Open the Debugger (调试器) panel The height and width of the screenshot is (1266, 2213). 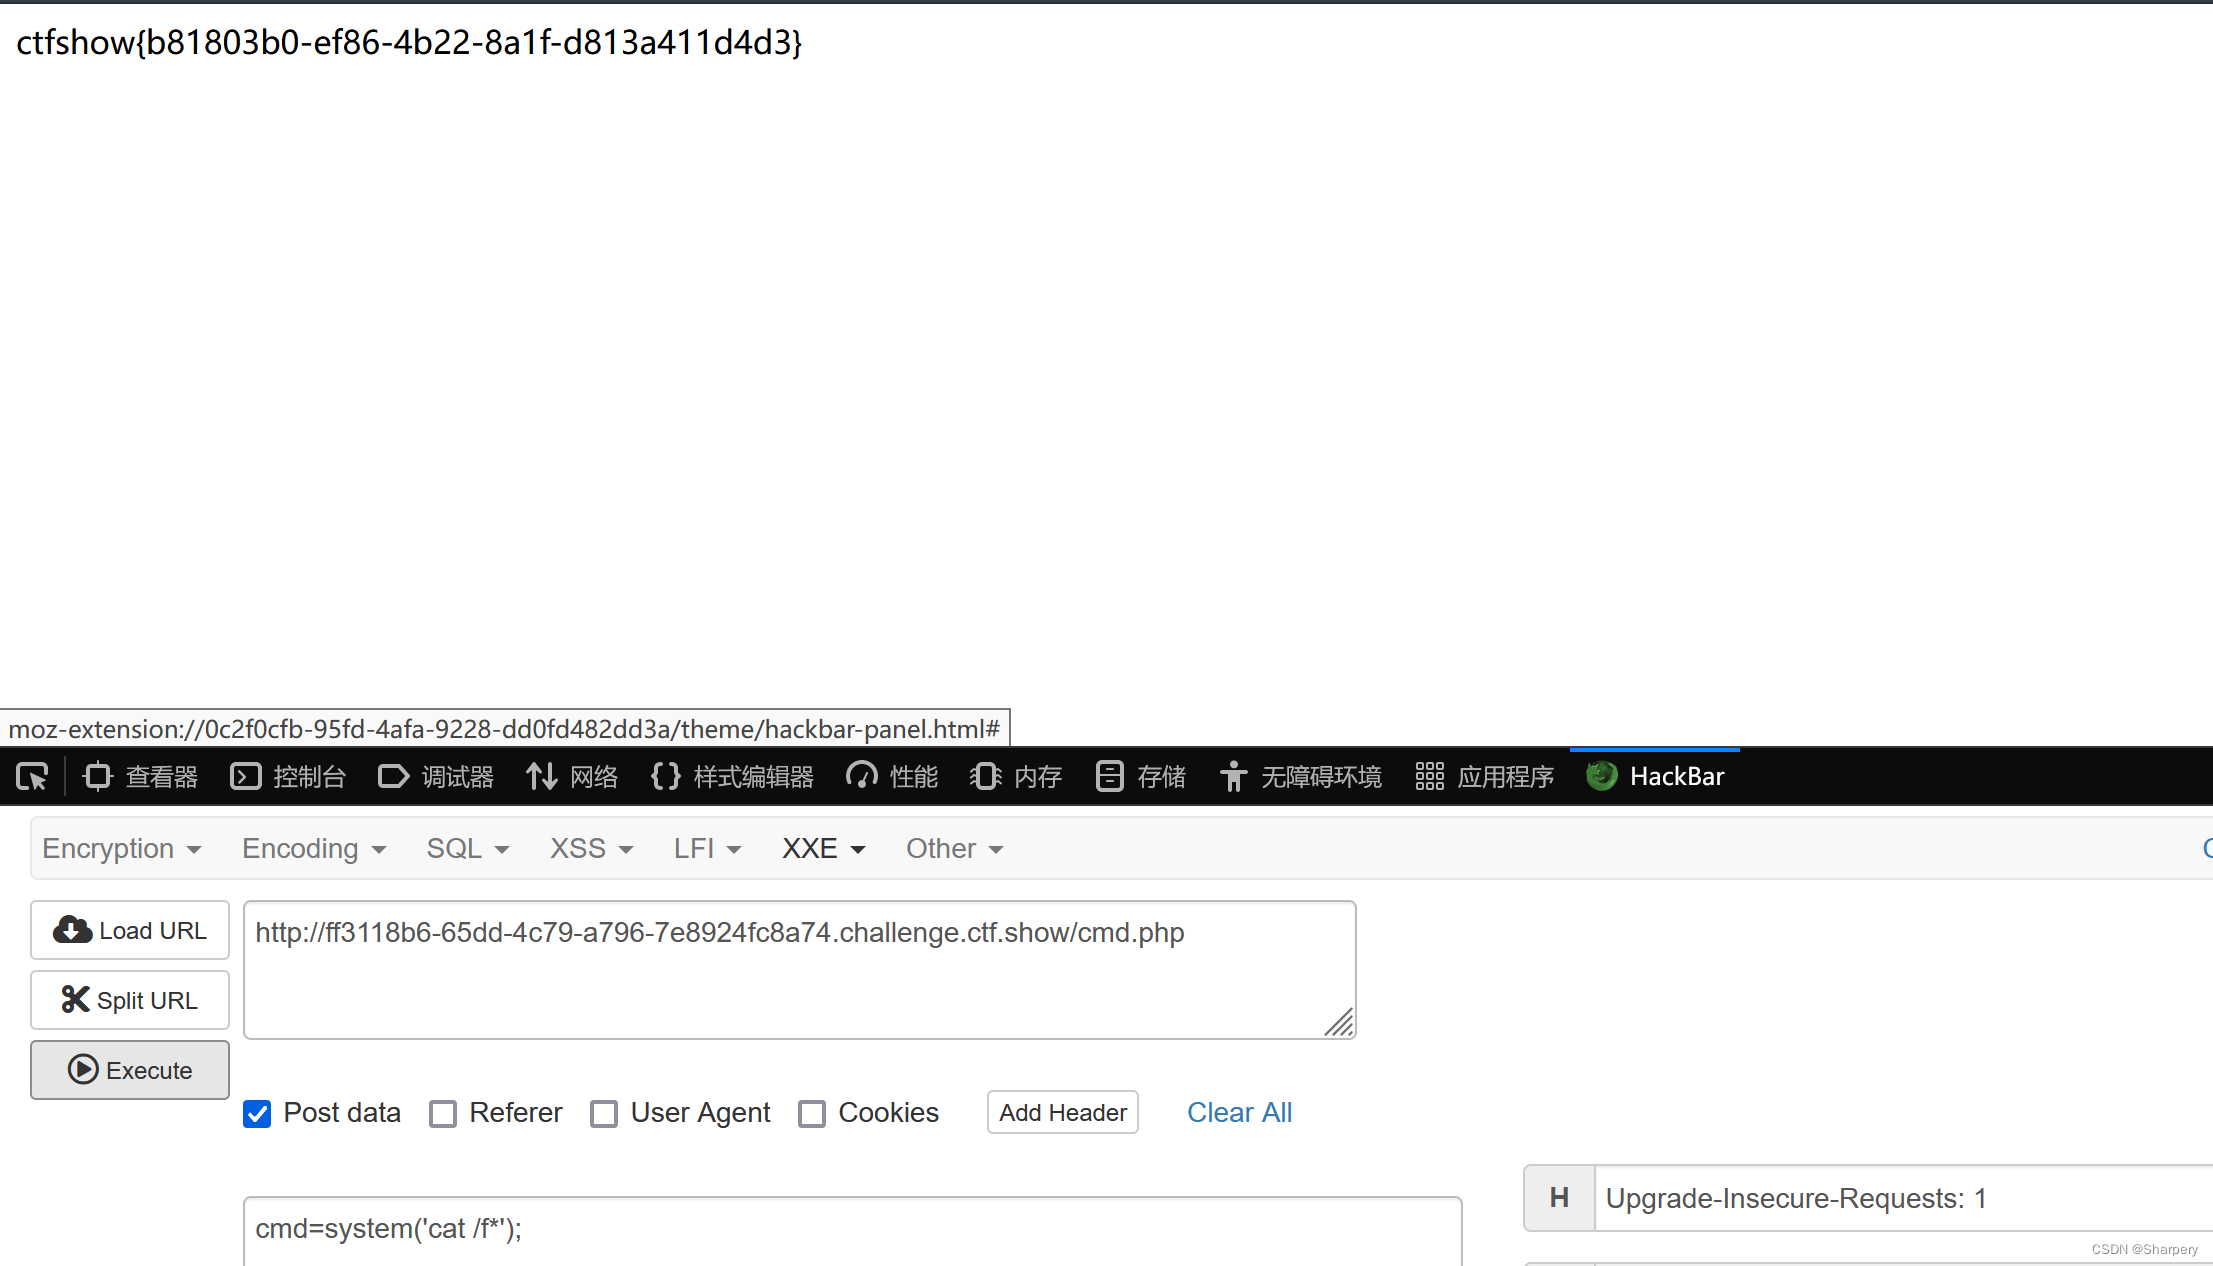[x=436, y=777]
